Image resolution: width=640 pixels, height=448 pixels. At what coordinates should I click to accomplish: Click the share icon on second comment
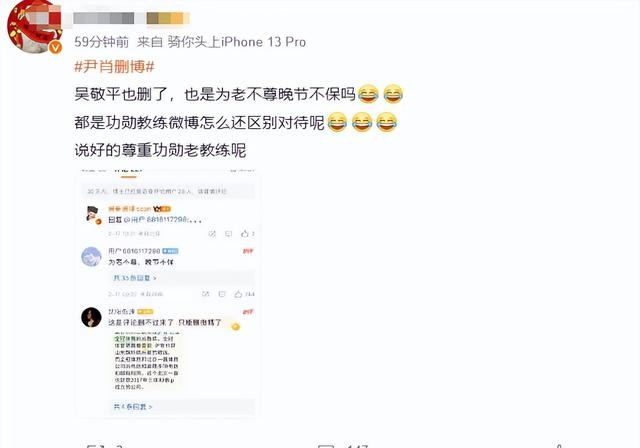tap(206, 294)
